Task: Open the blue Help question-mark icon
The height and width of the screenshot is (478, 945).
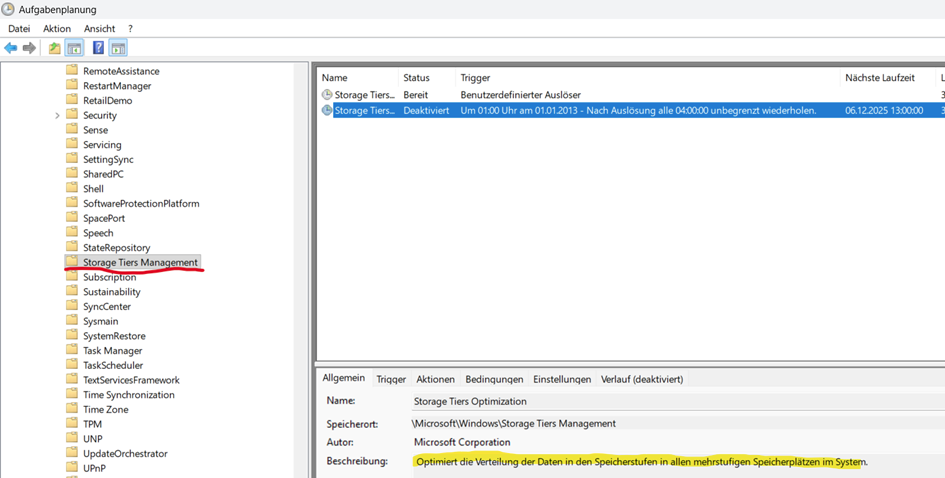Action: 99,48
